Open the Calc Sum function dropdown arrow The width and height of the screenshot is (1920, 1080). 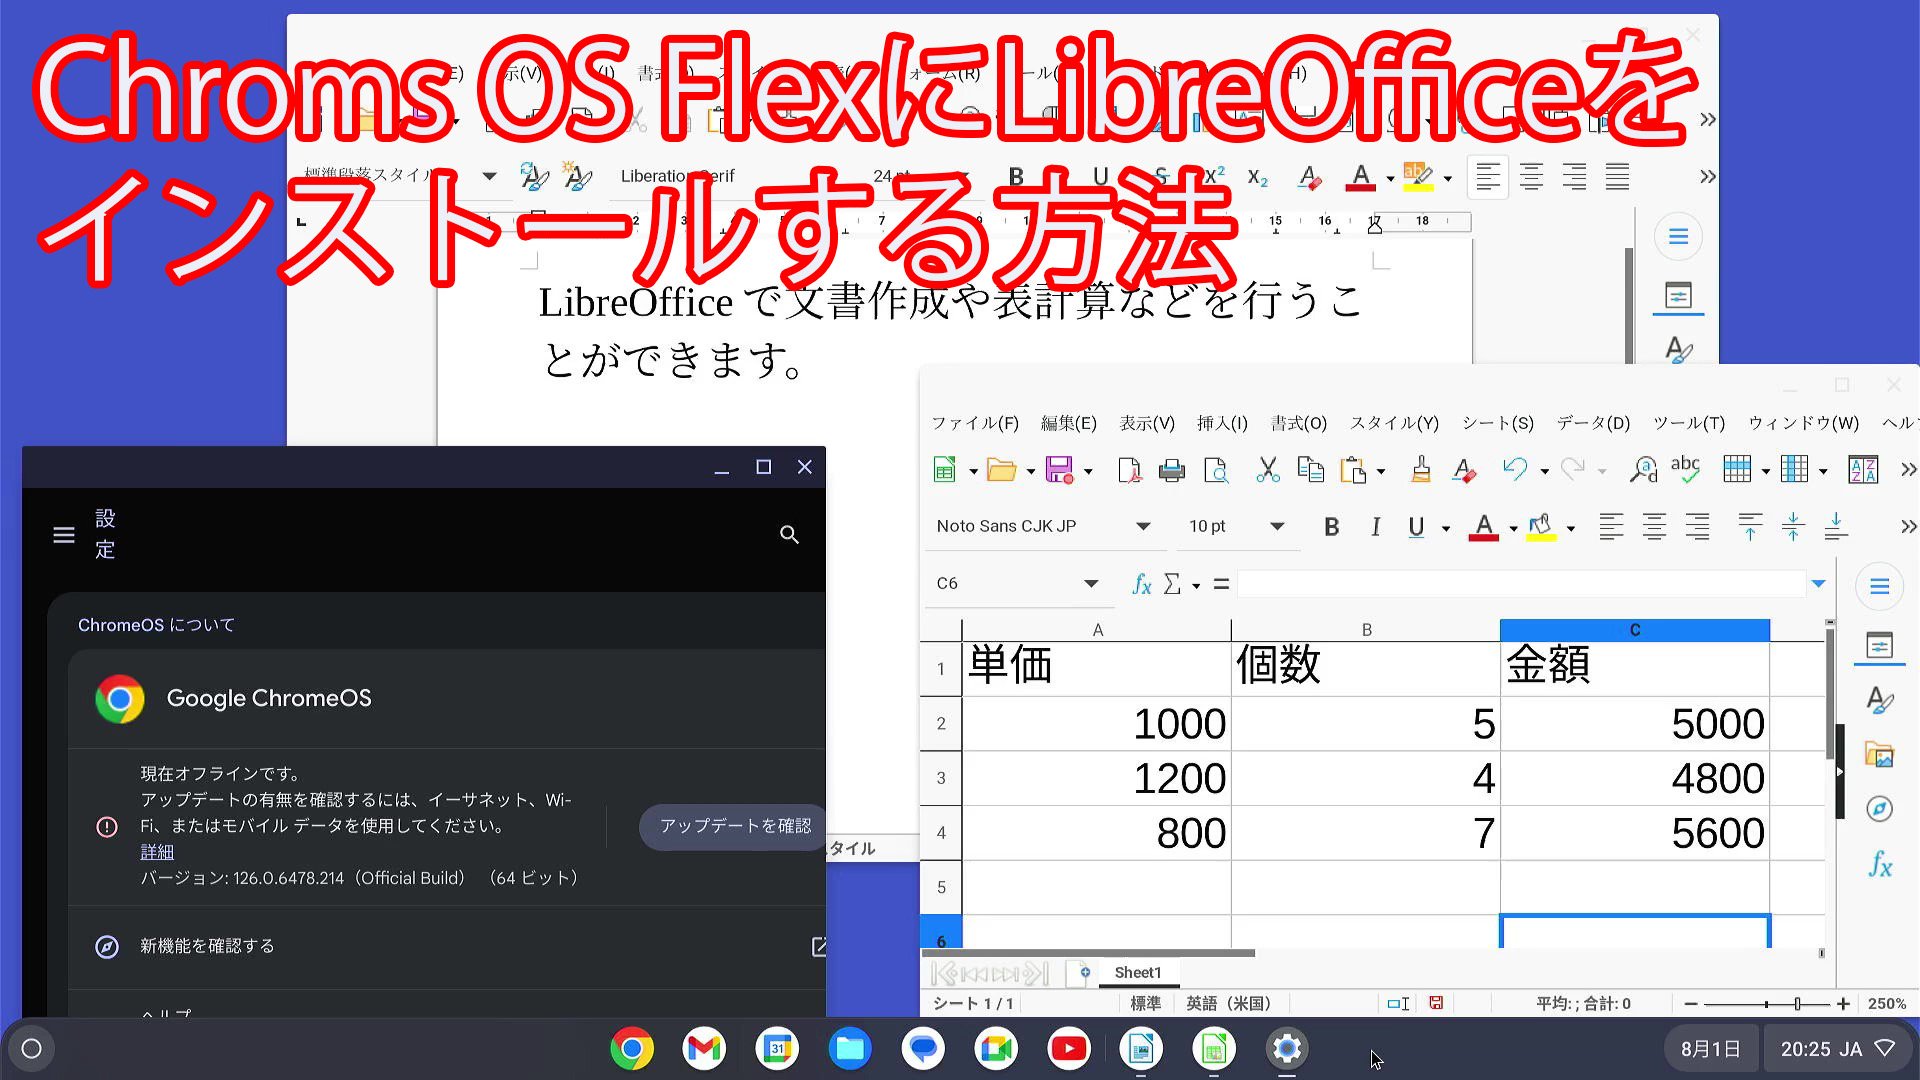(x=1196, y=586)
